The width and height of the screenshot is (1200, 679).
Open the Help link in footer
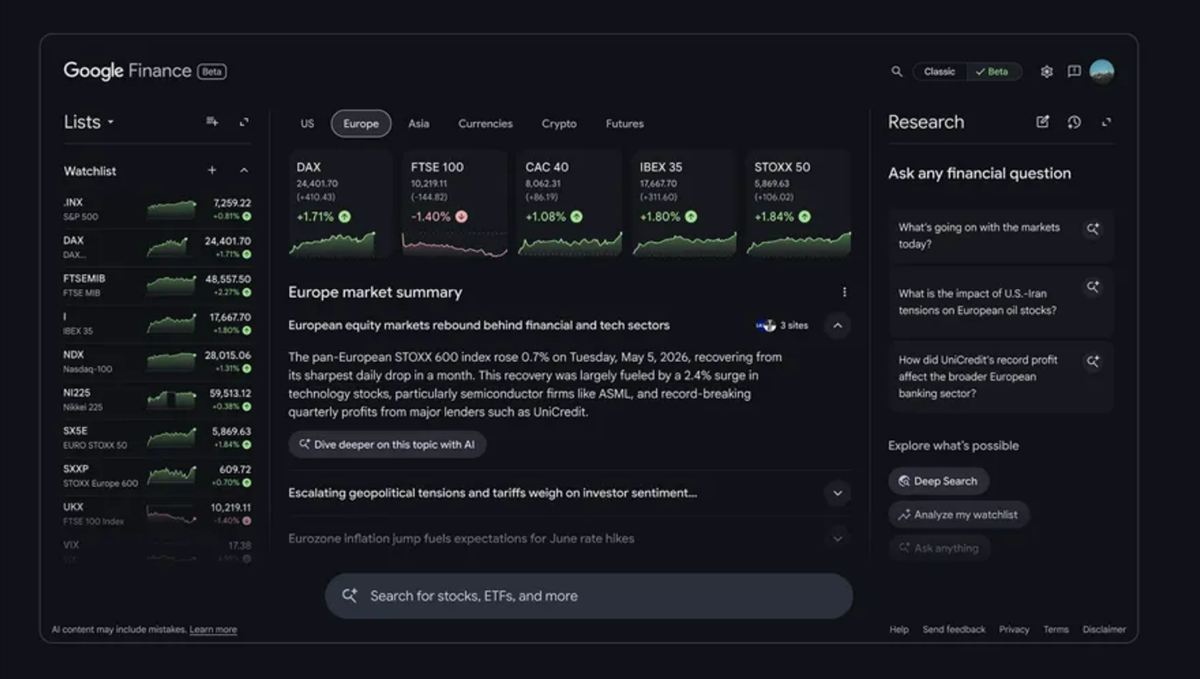pyautogui.click(x=899, y=630)
